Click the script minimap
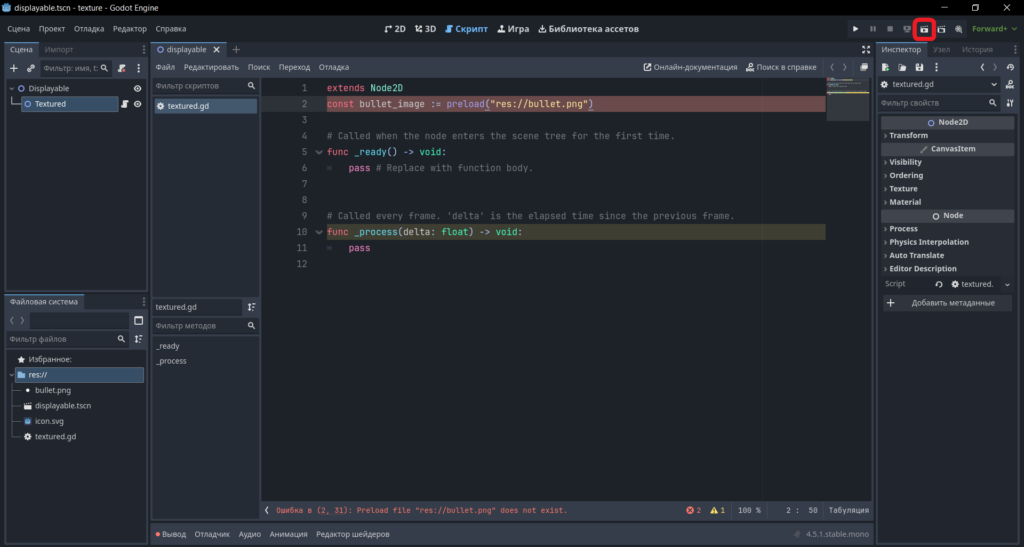Viewport: 1024px width, 547px height. point(848,99)
